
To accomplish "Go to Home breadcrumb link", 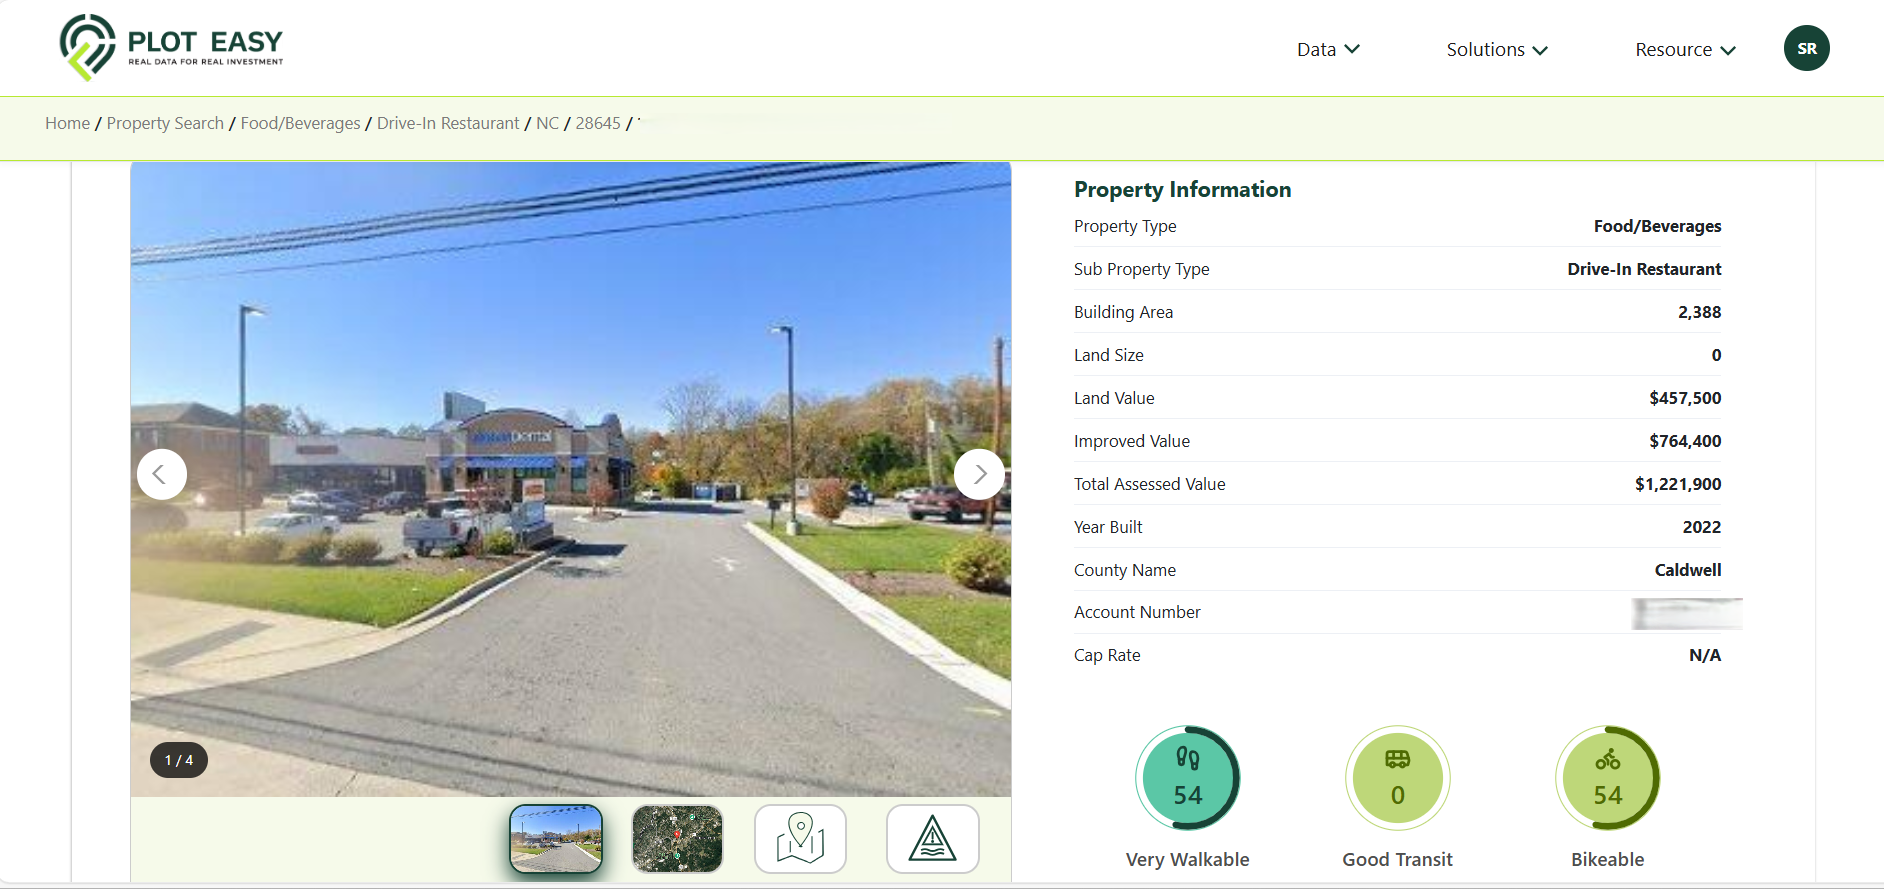I will (67, 123).
